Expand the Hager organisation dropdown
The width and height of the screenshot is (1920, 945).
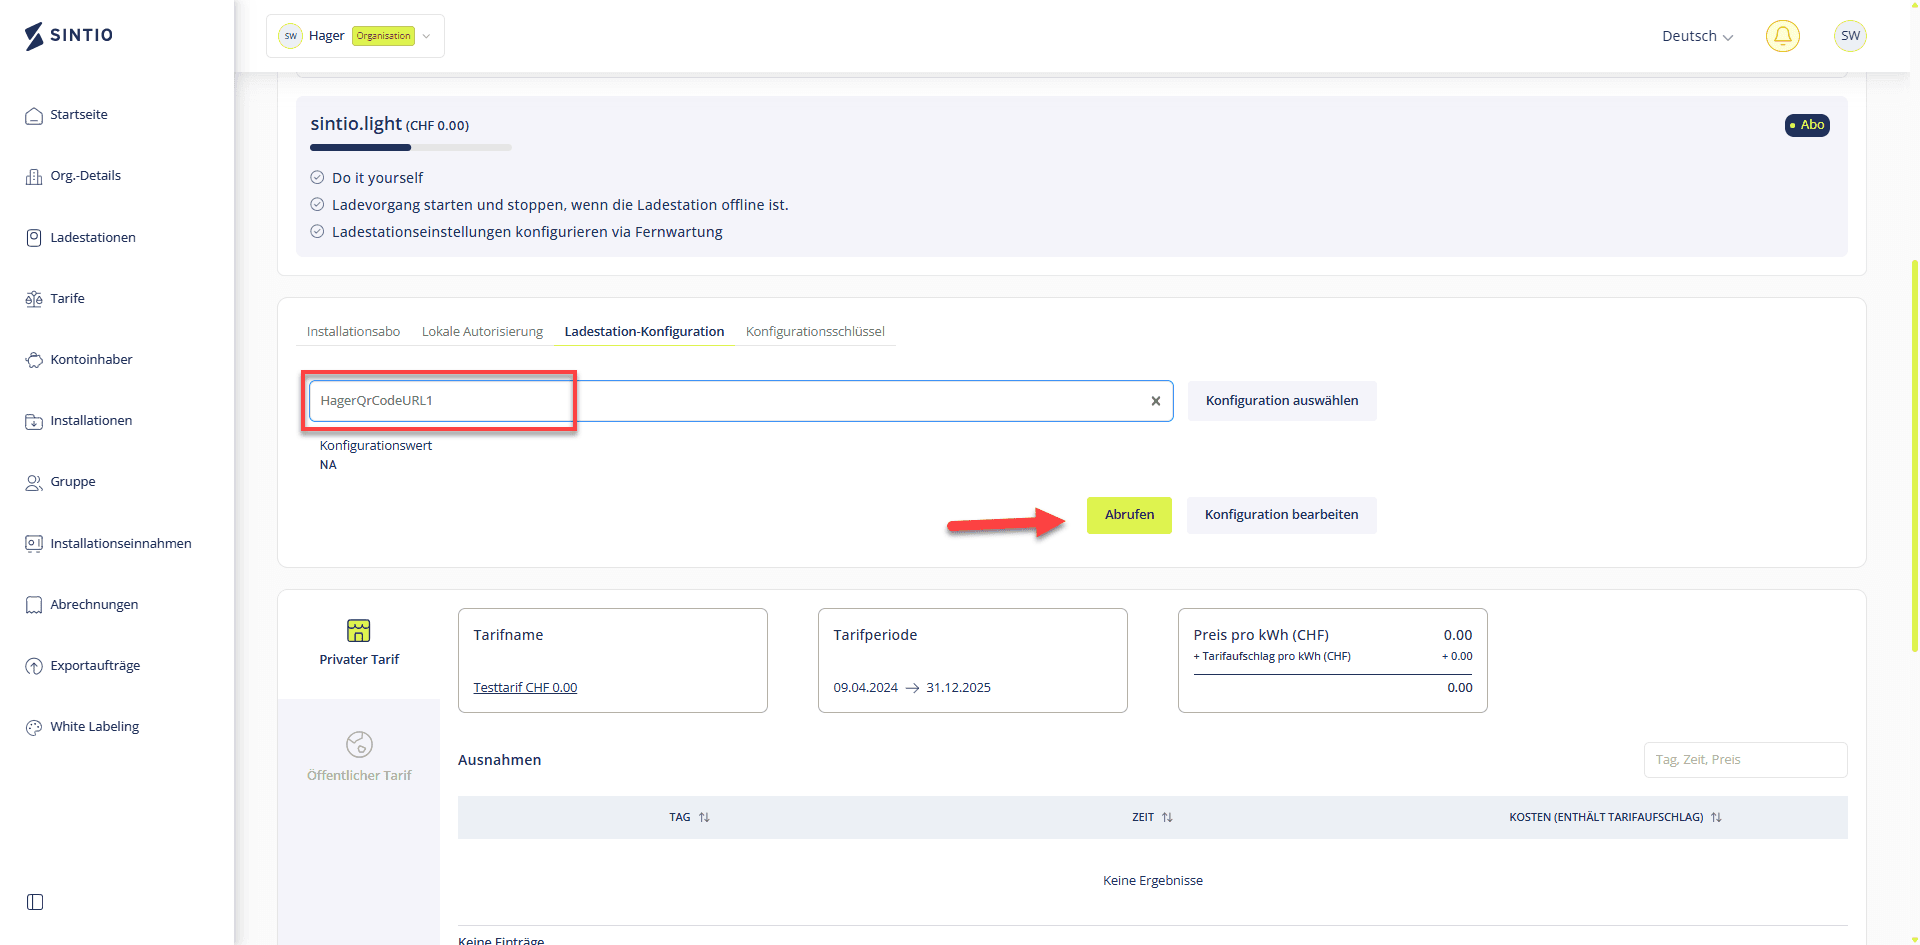tap(356, 36)
